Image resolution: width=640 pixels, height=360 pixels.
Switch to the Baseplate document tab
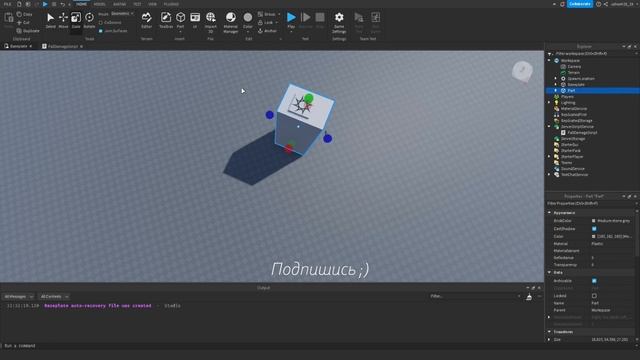[18, 46]
